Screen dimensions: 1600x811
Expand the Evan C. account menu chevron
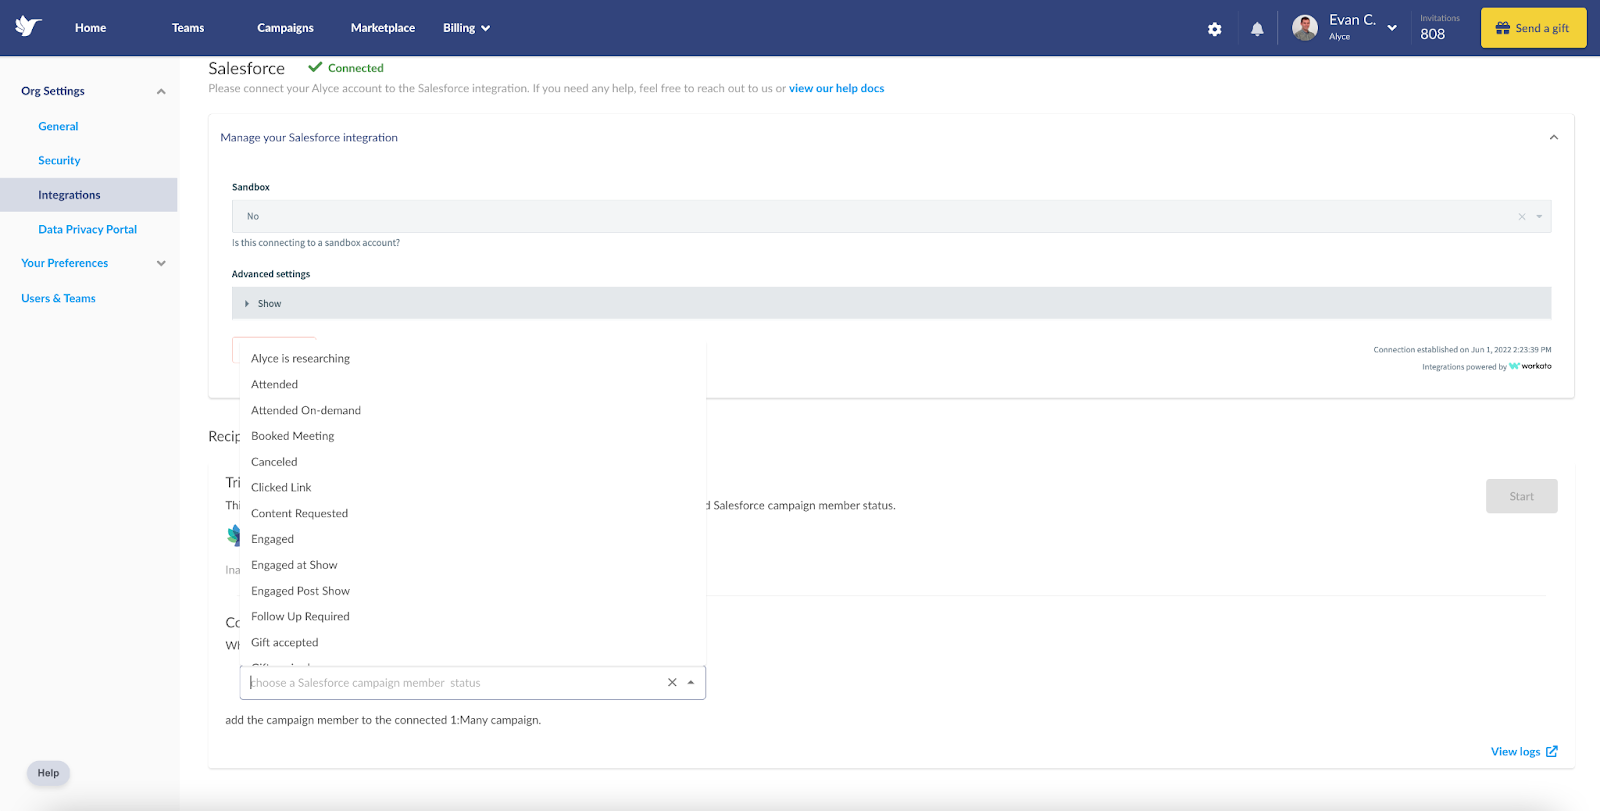pyautogui.click(x=1392, y=28)
